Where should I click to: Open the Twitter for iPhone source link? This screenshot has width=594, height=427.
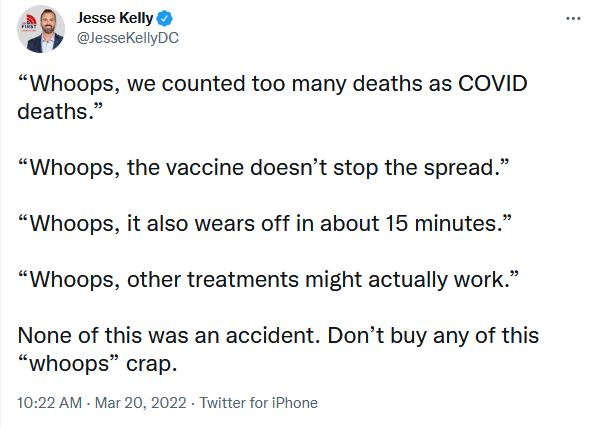coord(258,403)
